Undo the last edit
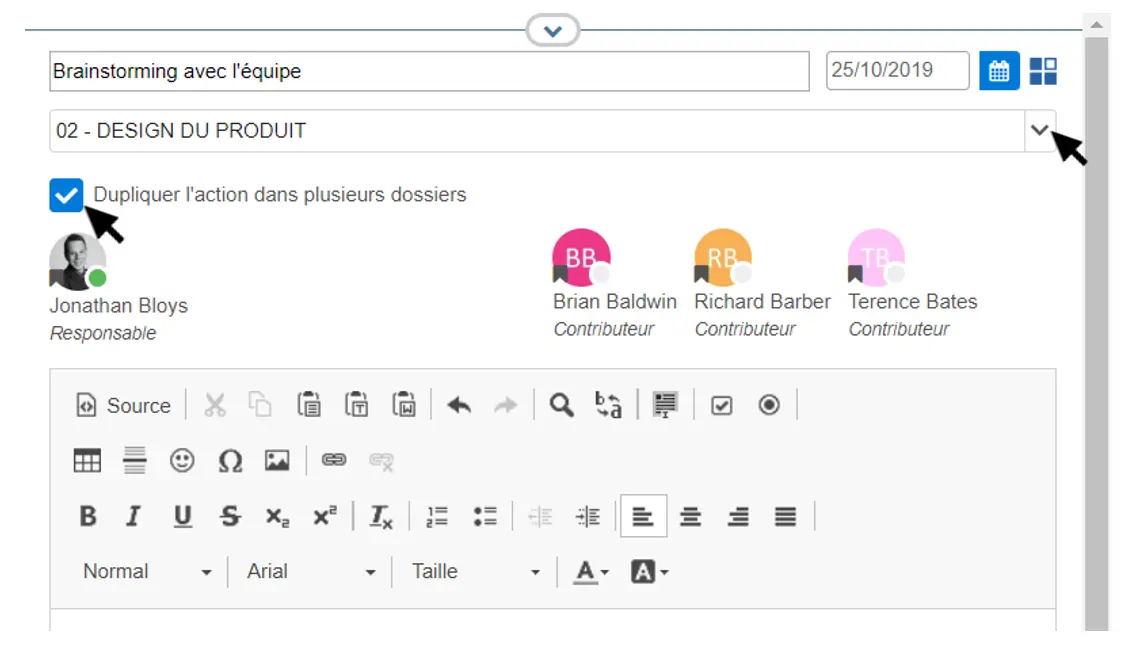Image resolution: width=1135 pixels, height=652 pixels. (x=459, y=405)
